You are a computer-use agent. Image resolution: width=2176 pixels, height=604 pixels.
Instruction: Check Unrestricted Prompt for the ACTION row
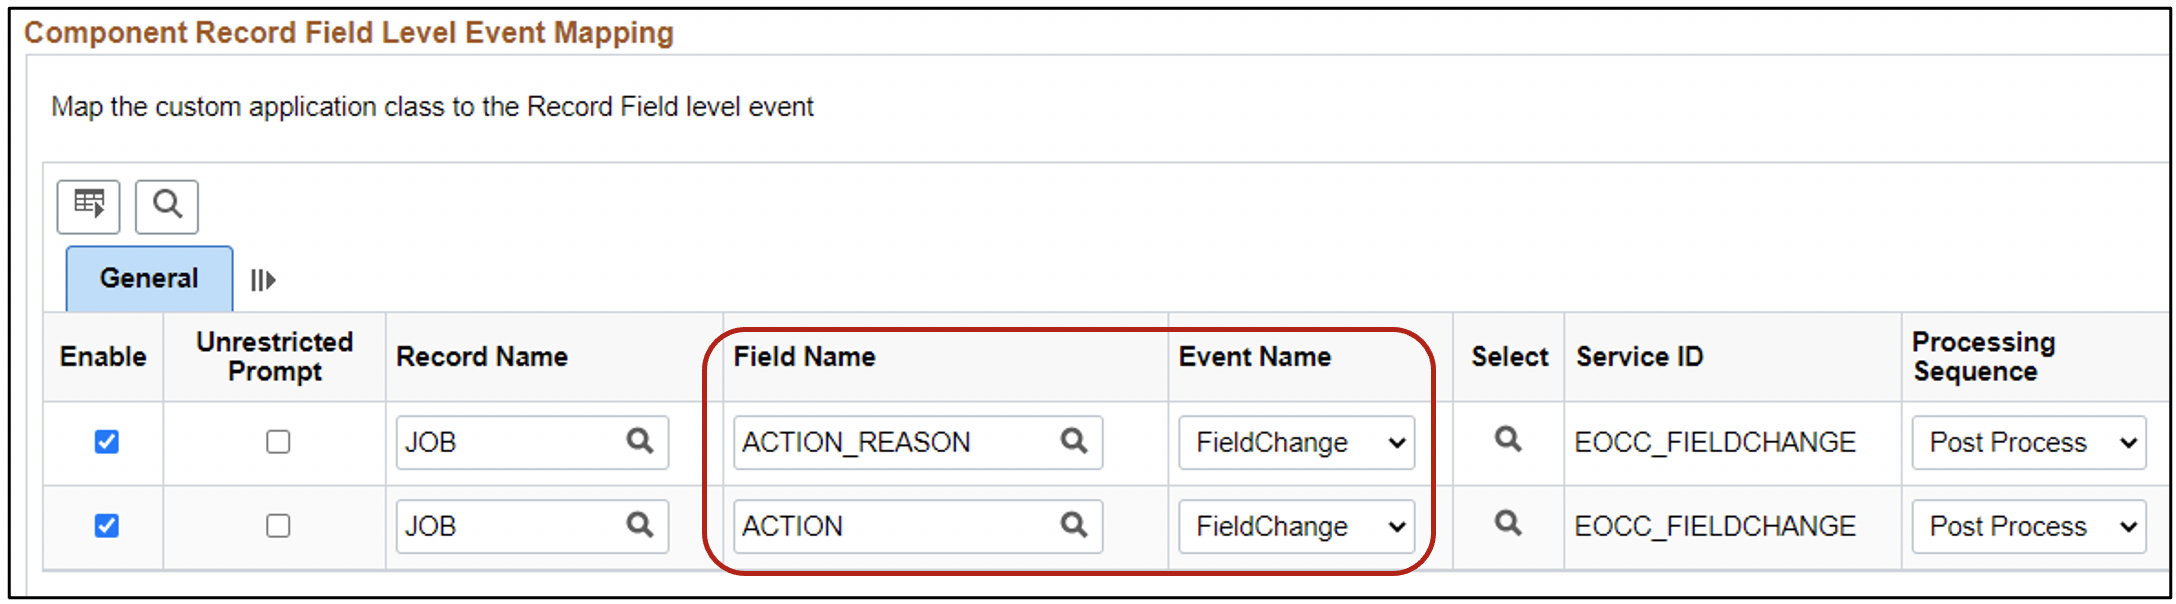[279, 526]
